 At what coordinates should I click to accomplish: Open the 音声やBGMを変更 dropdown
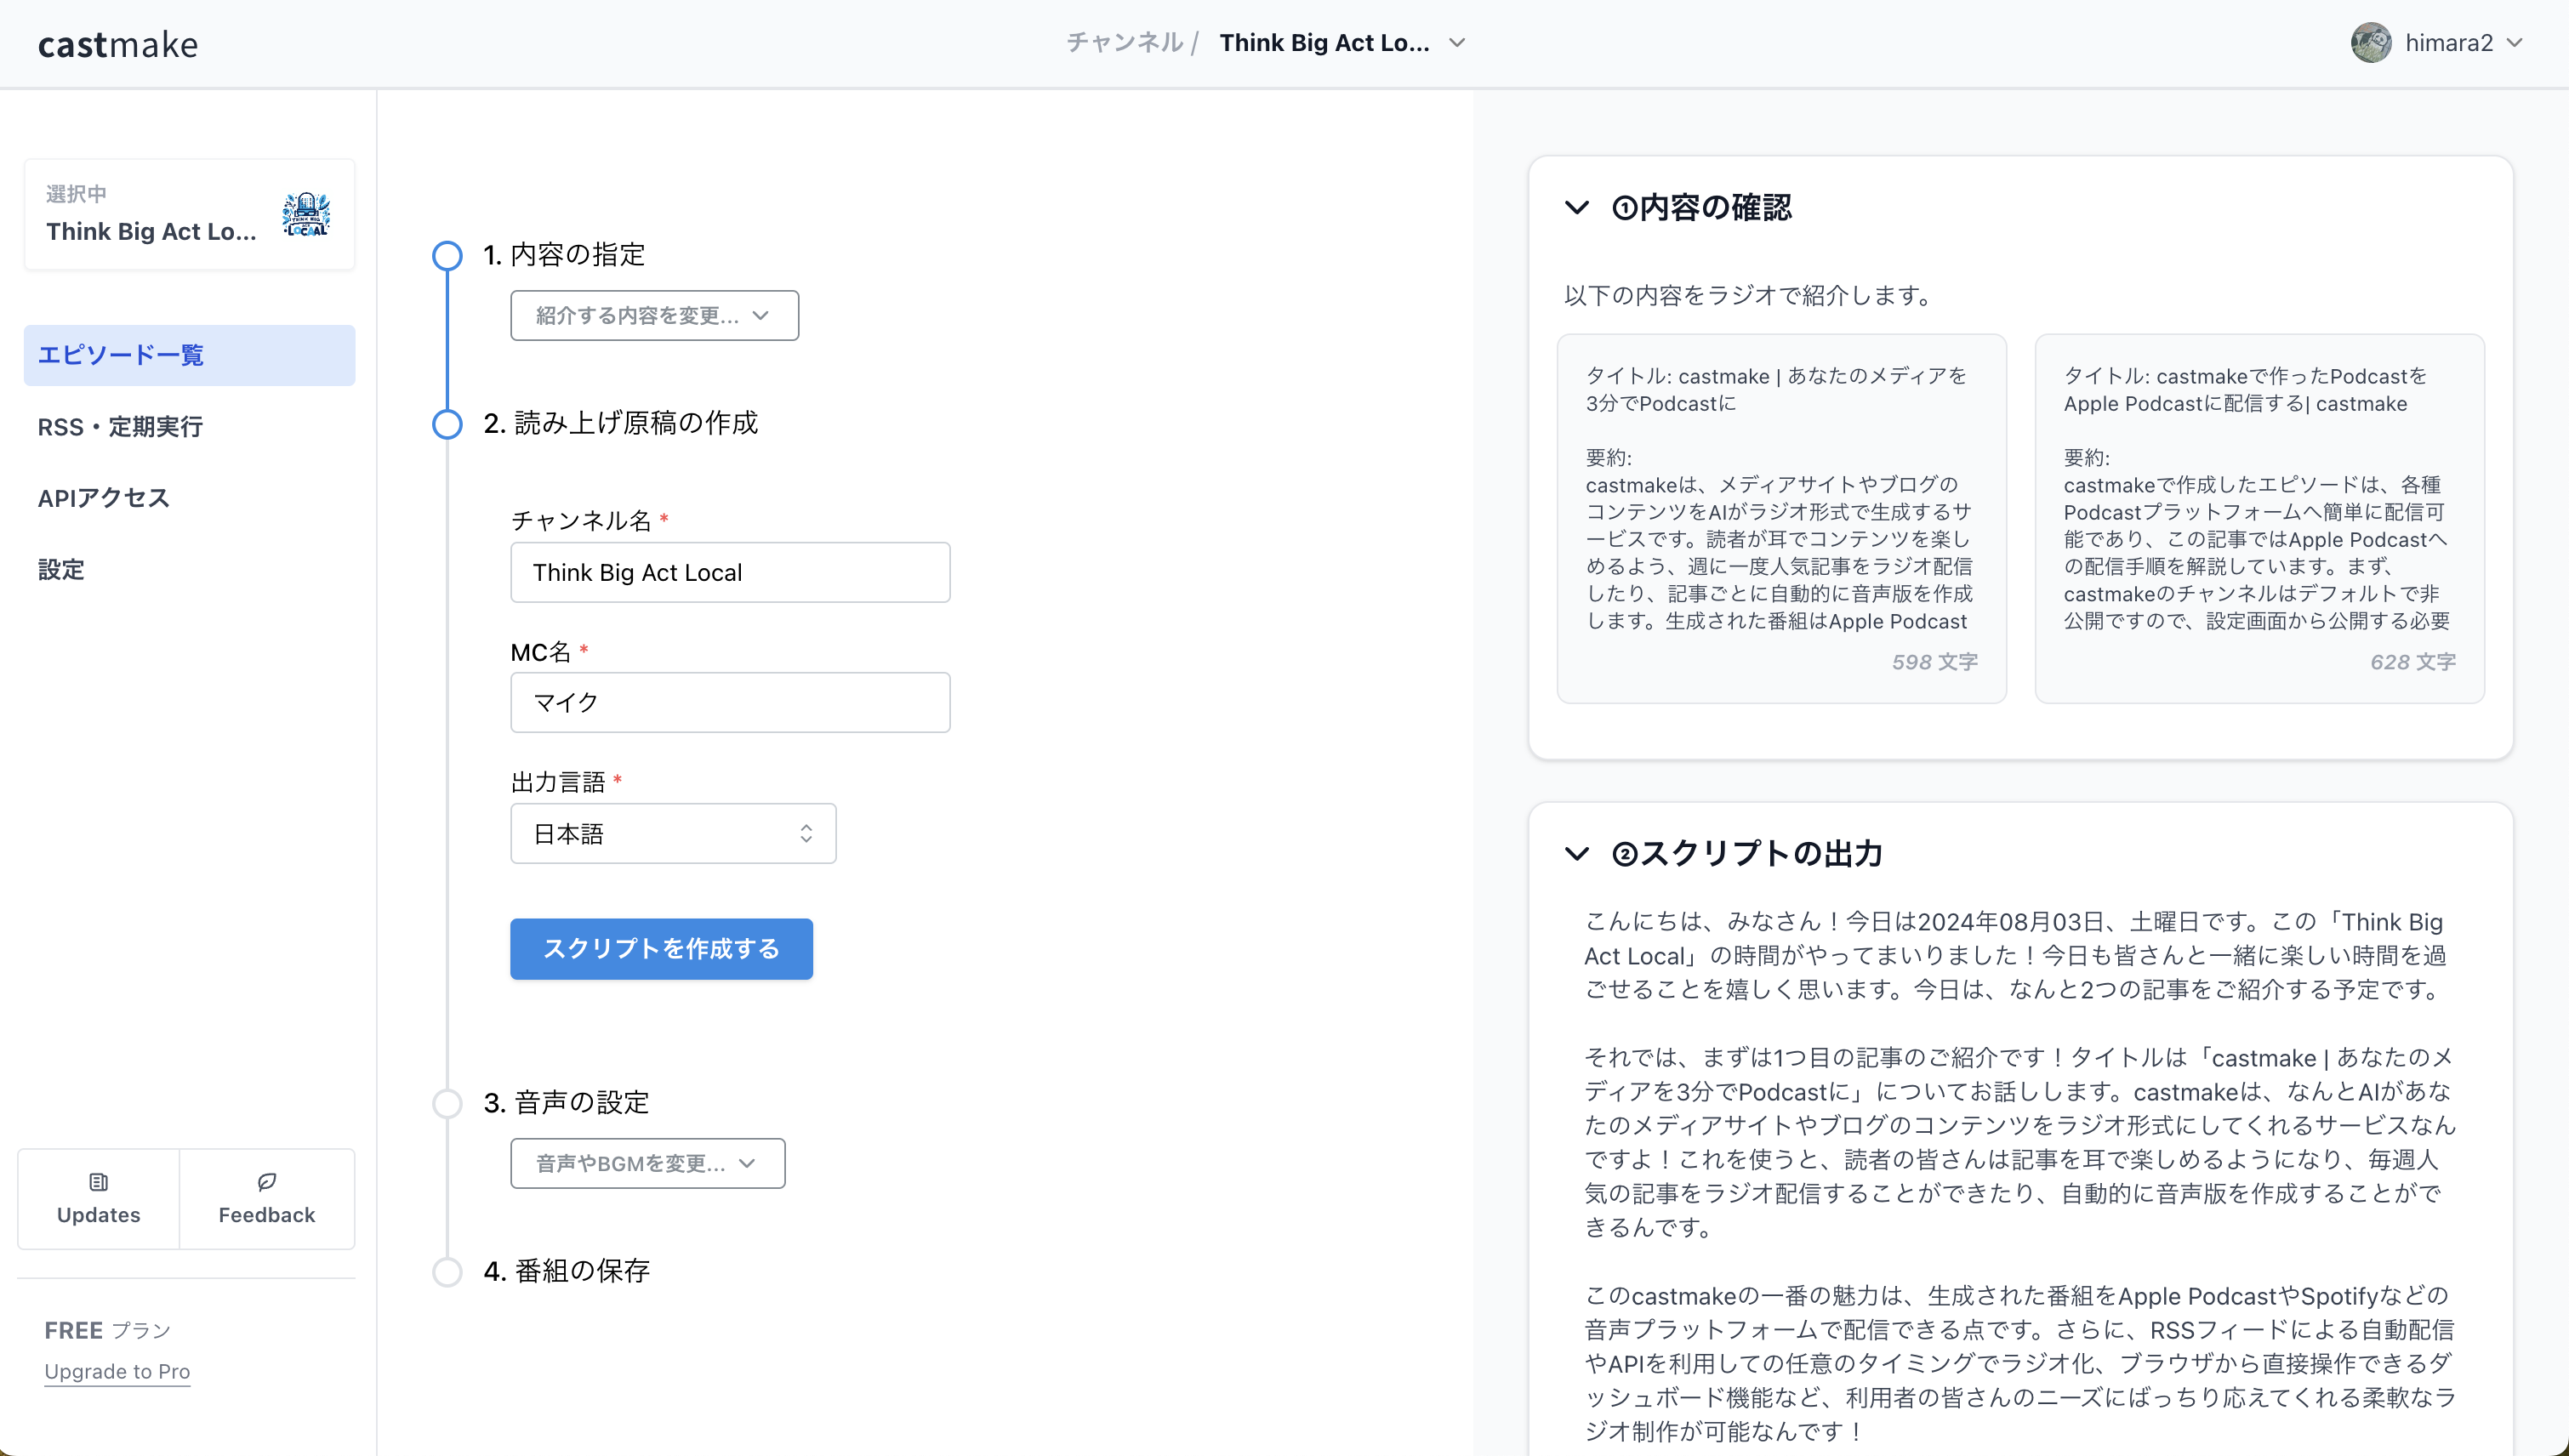click(x=647, y=1163)
